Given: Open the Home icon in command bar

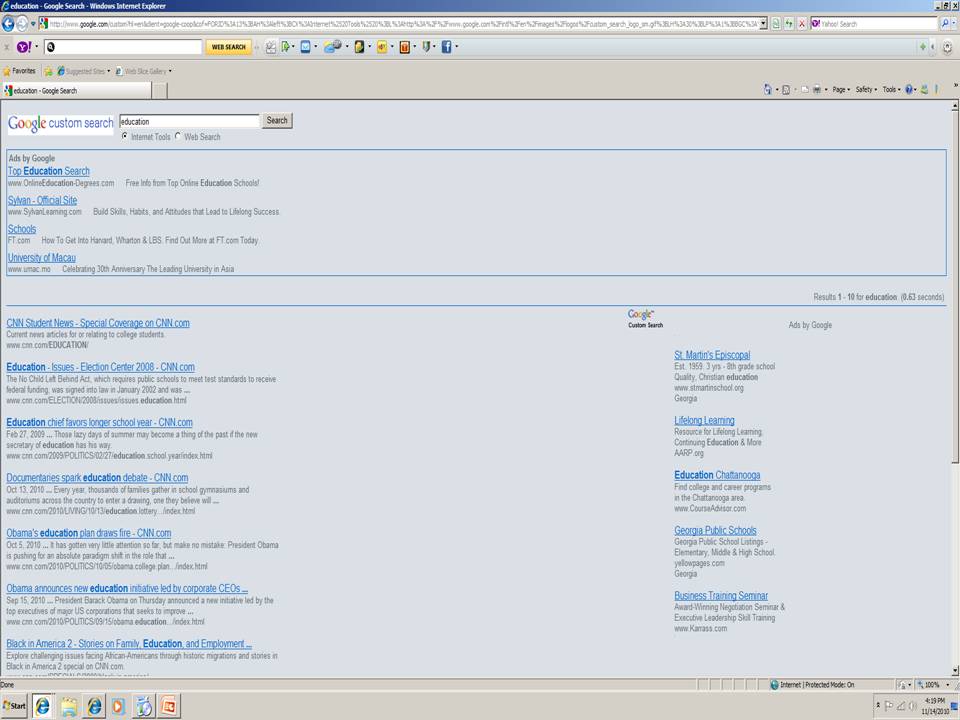Looking at the screenshot, I should 768,89.
